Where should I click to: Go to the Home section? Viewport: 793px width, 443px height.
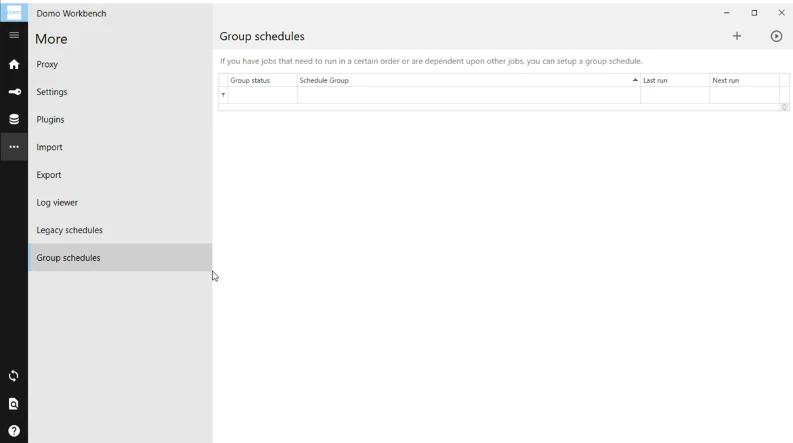(14, 64)
